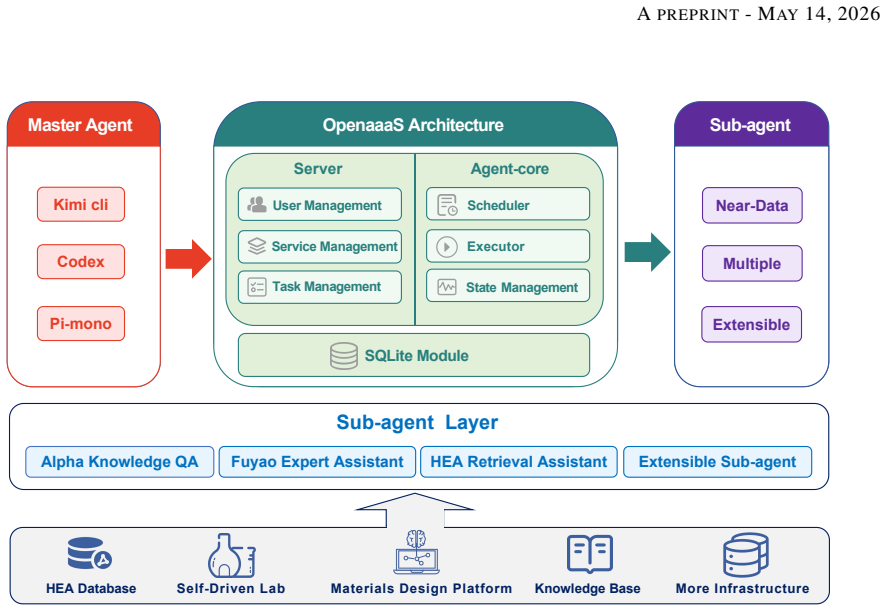Image resolution: width=886 pixels, height=611 pixels.
Task: Click the Service Management layers icon
Action: pos(257,246)
